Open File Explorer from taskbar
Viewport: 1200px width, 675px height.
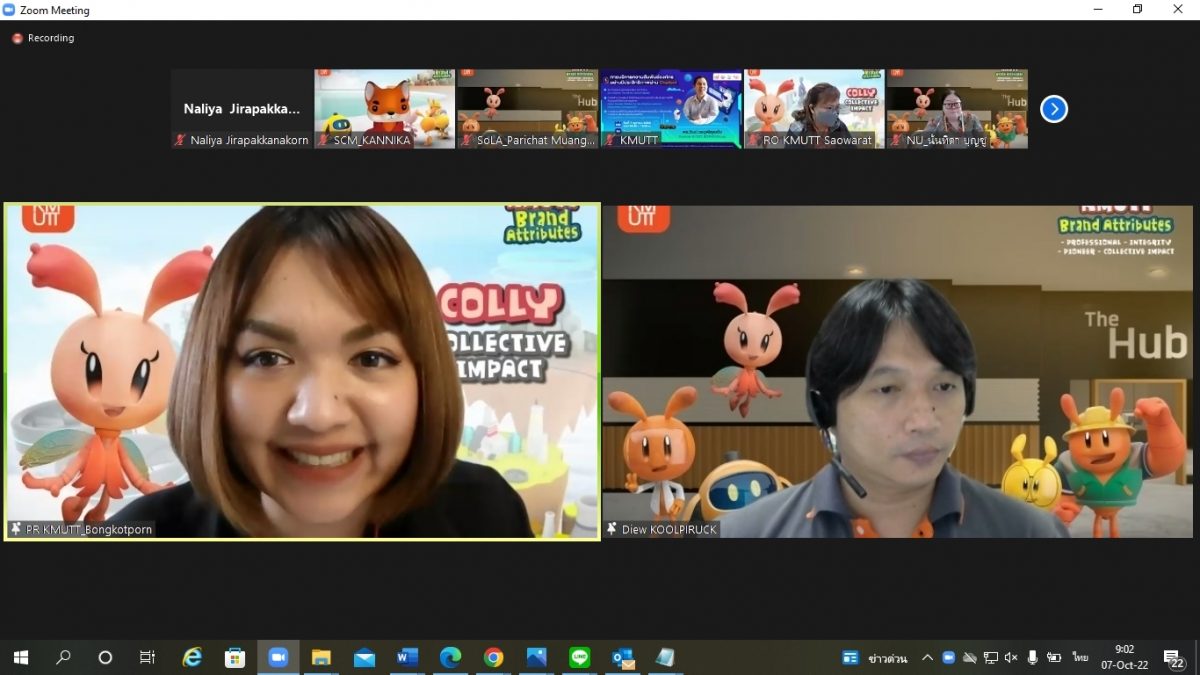click(x=321, y=657)
